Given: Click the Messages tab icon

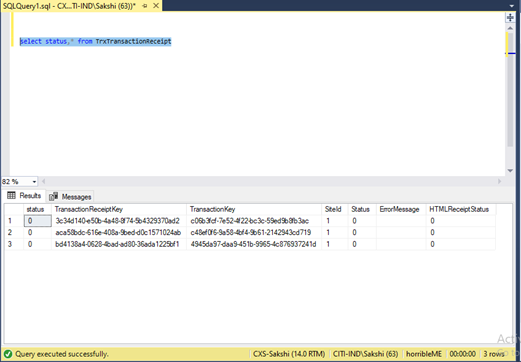Looking at the screenshot, I should 53,197.
